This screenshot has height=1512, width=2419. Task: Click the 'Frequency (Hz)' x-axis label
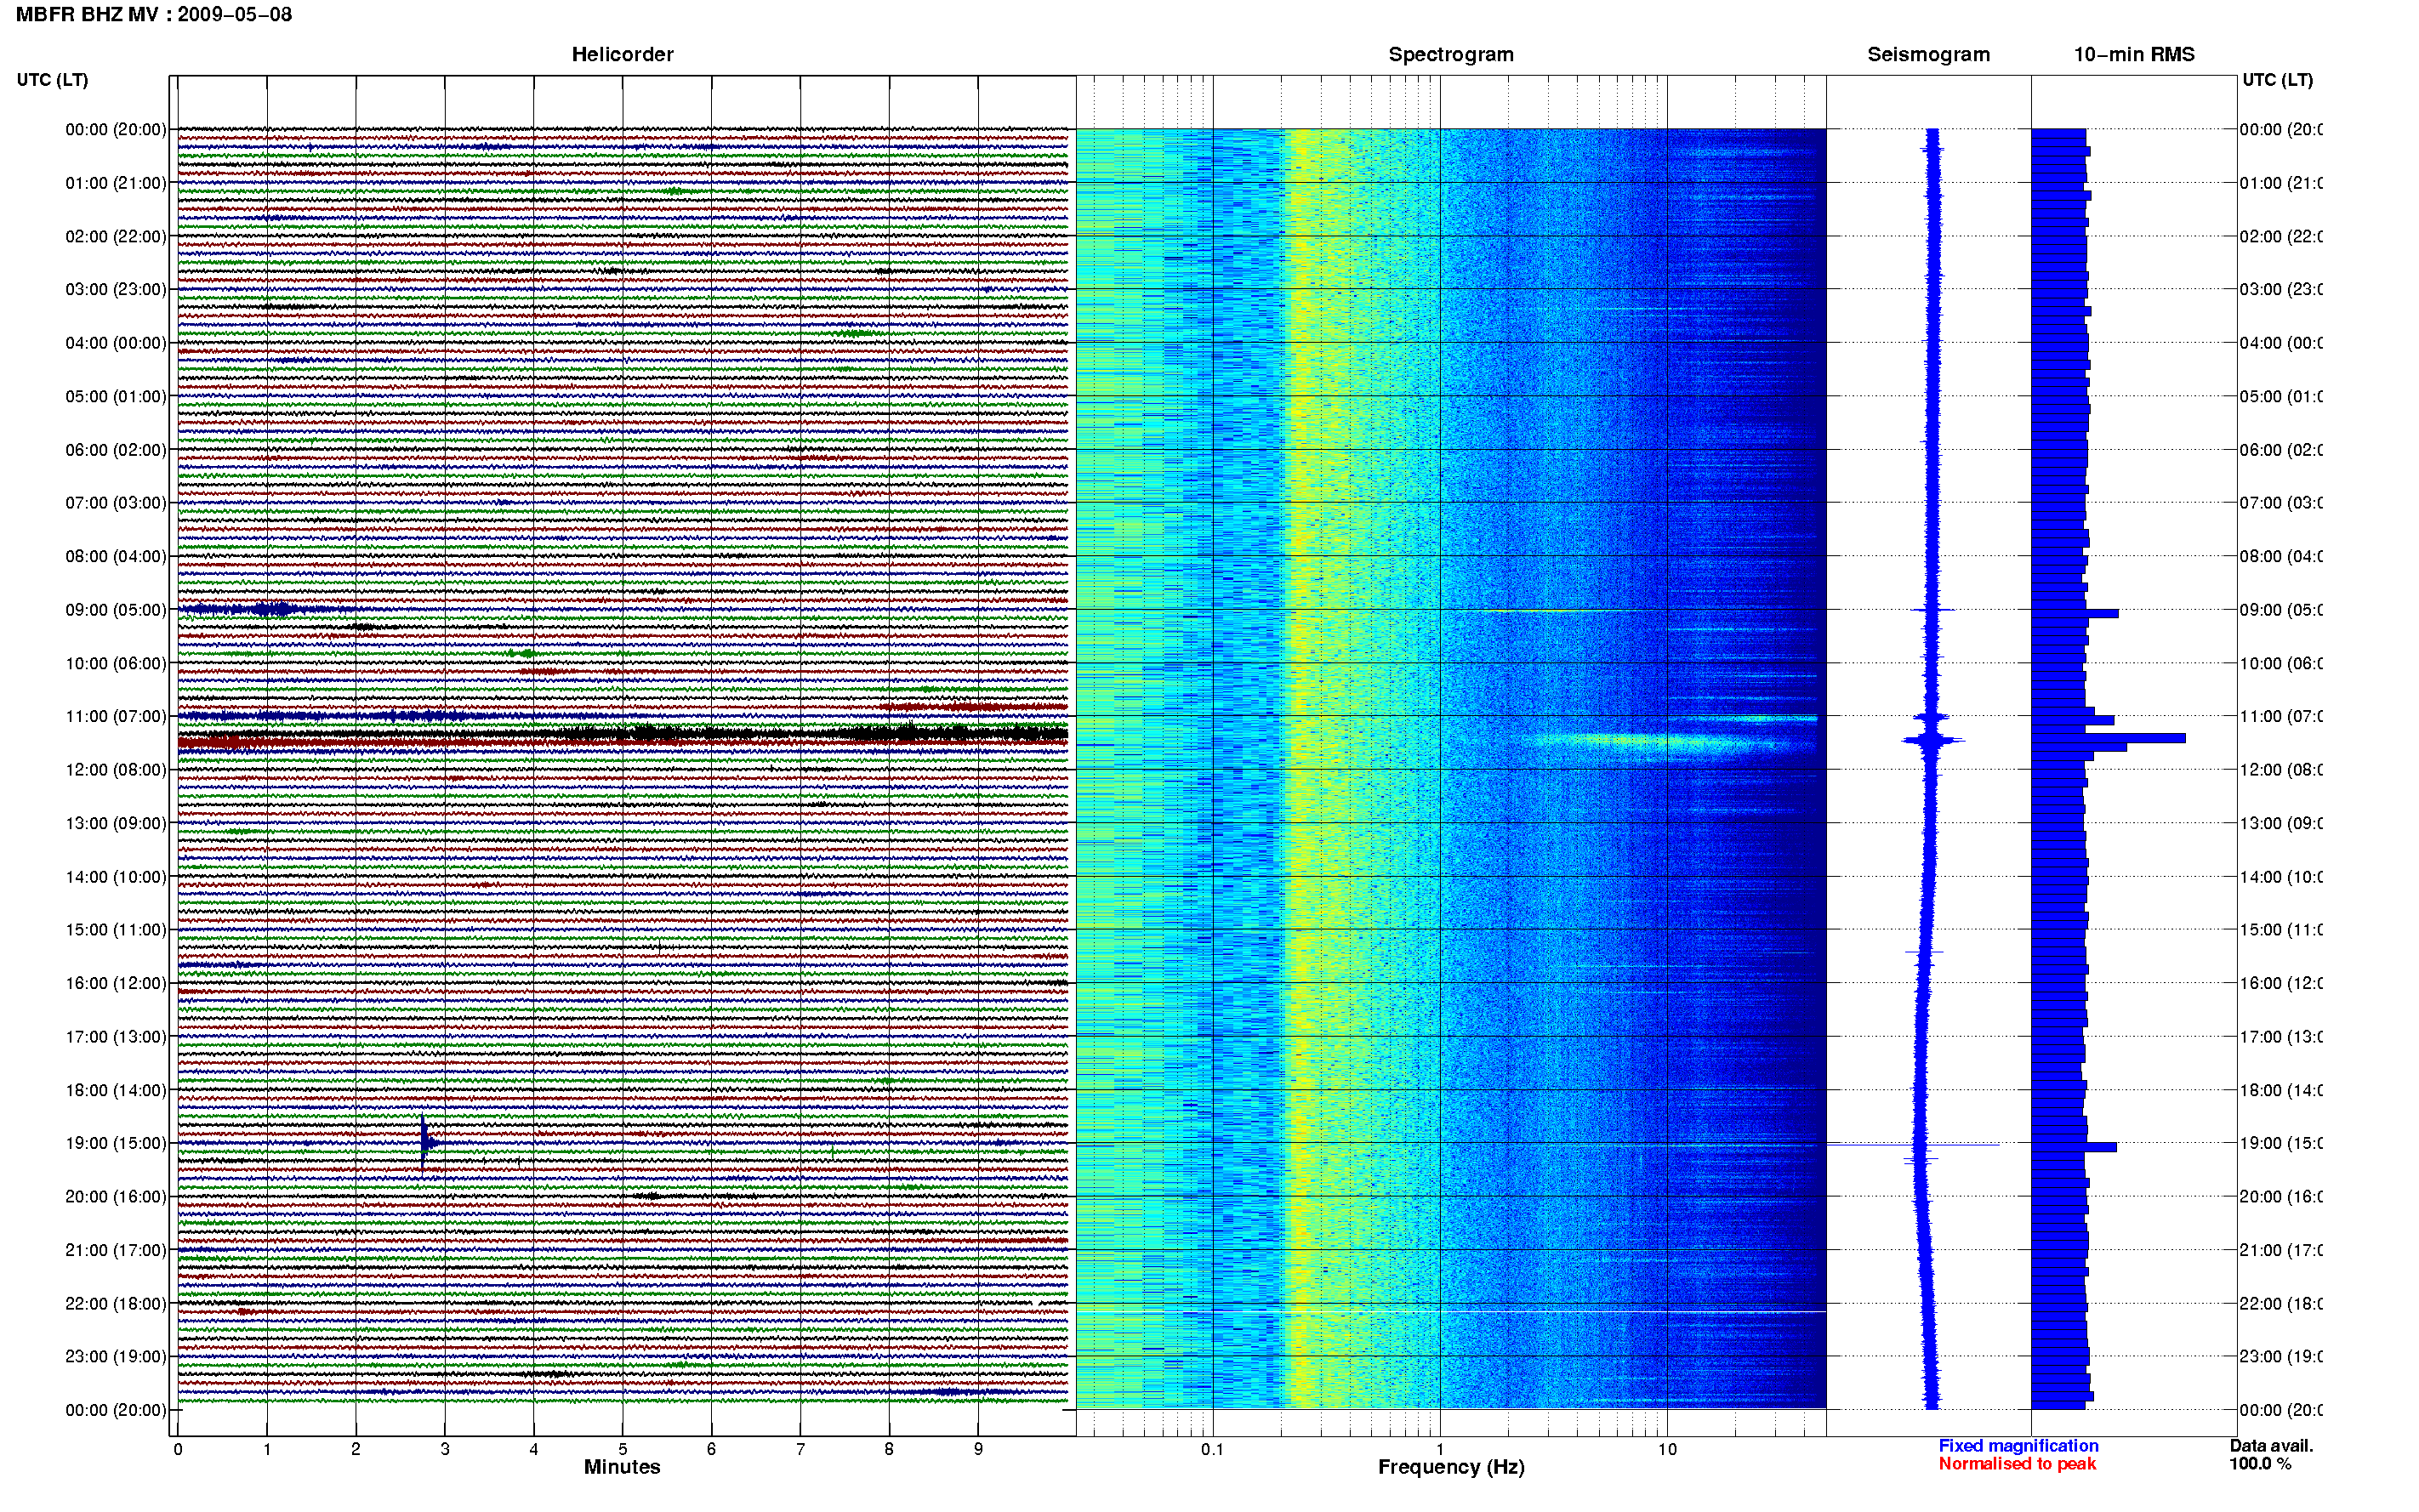pyautogui.click(x=1451, y=1468)
